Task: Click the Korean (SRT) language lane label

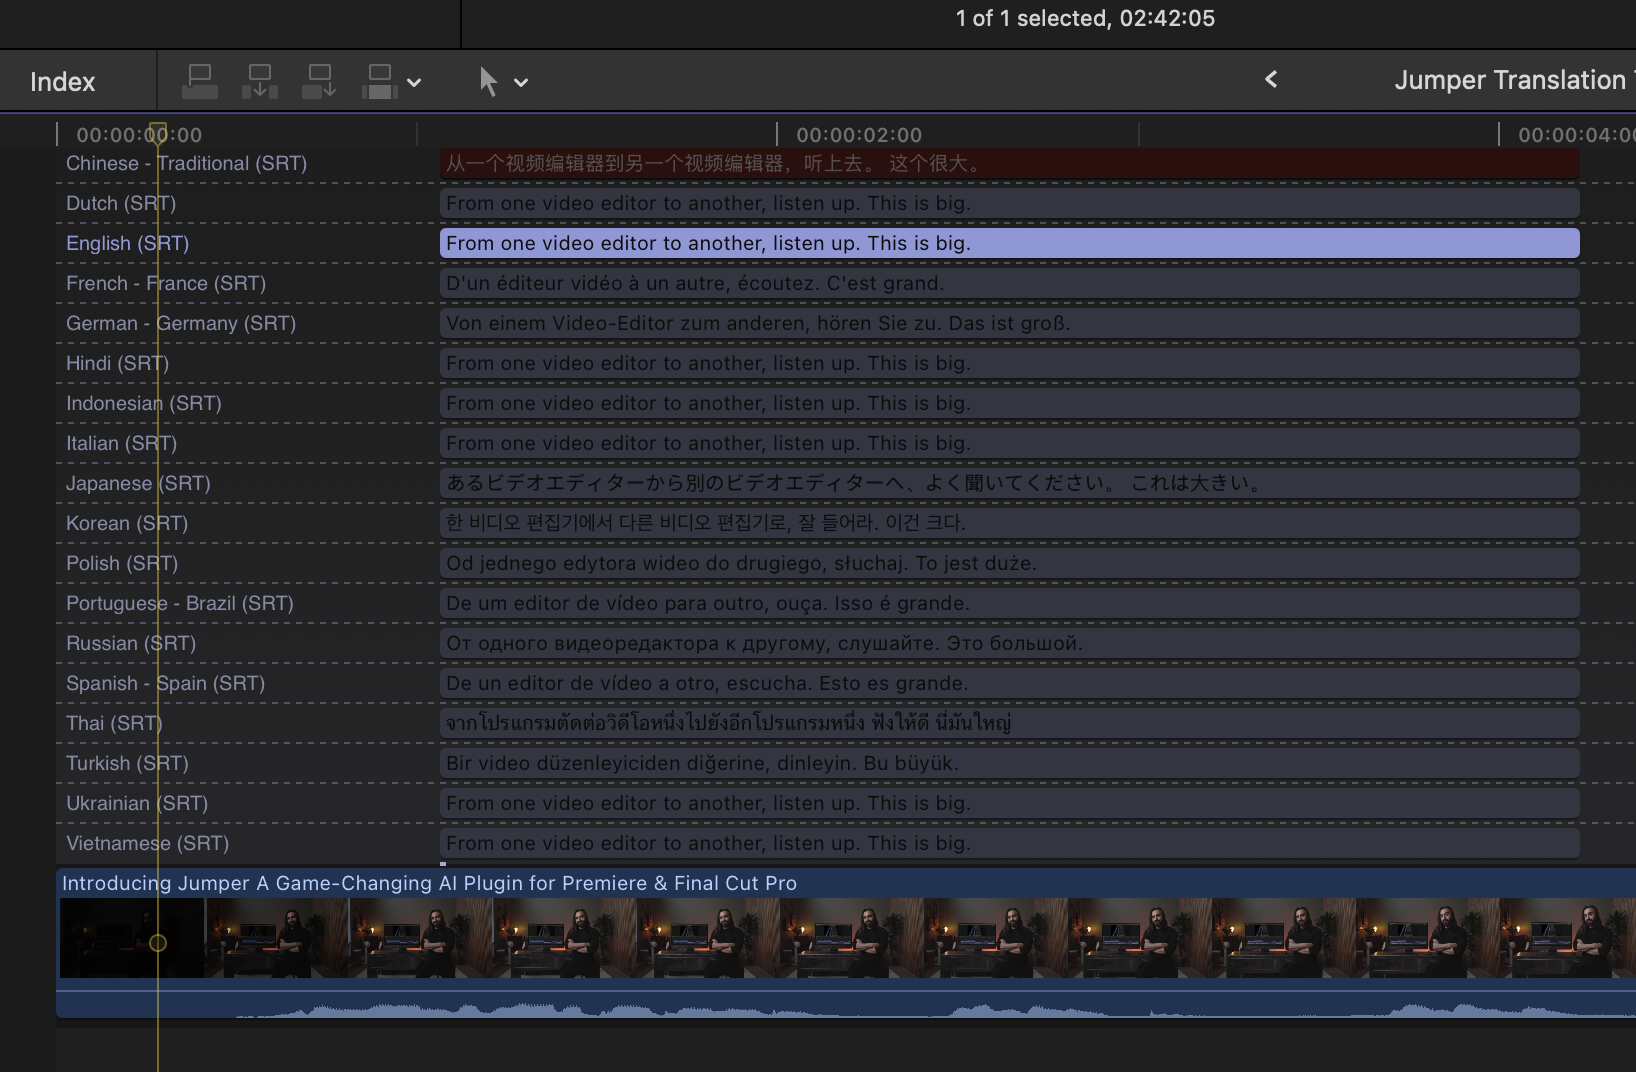Action: pos(127,523)
